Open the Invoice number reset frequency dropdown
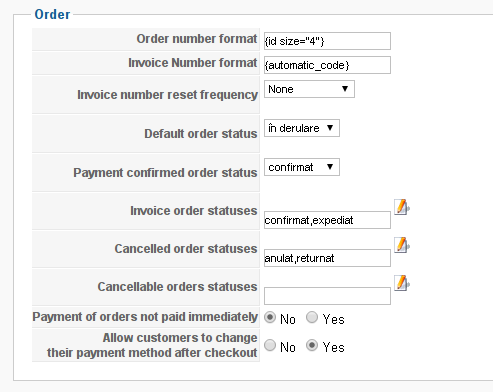Image resolution: width=493 pixels, height=392 pixels. pyautogui.click(x=309, y=89)
